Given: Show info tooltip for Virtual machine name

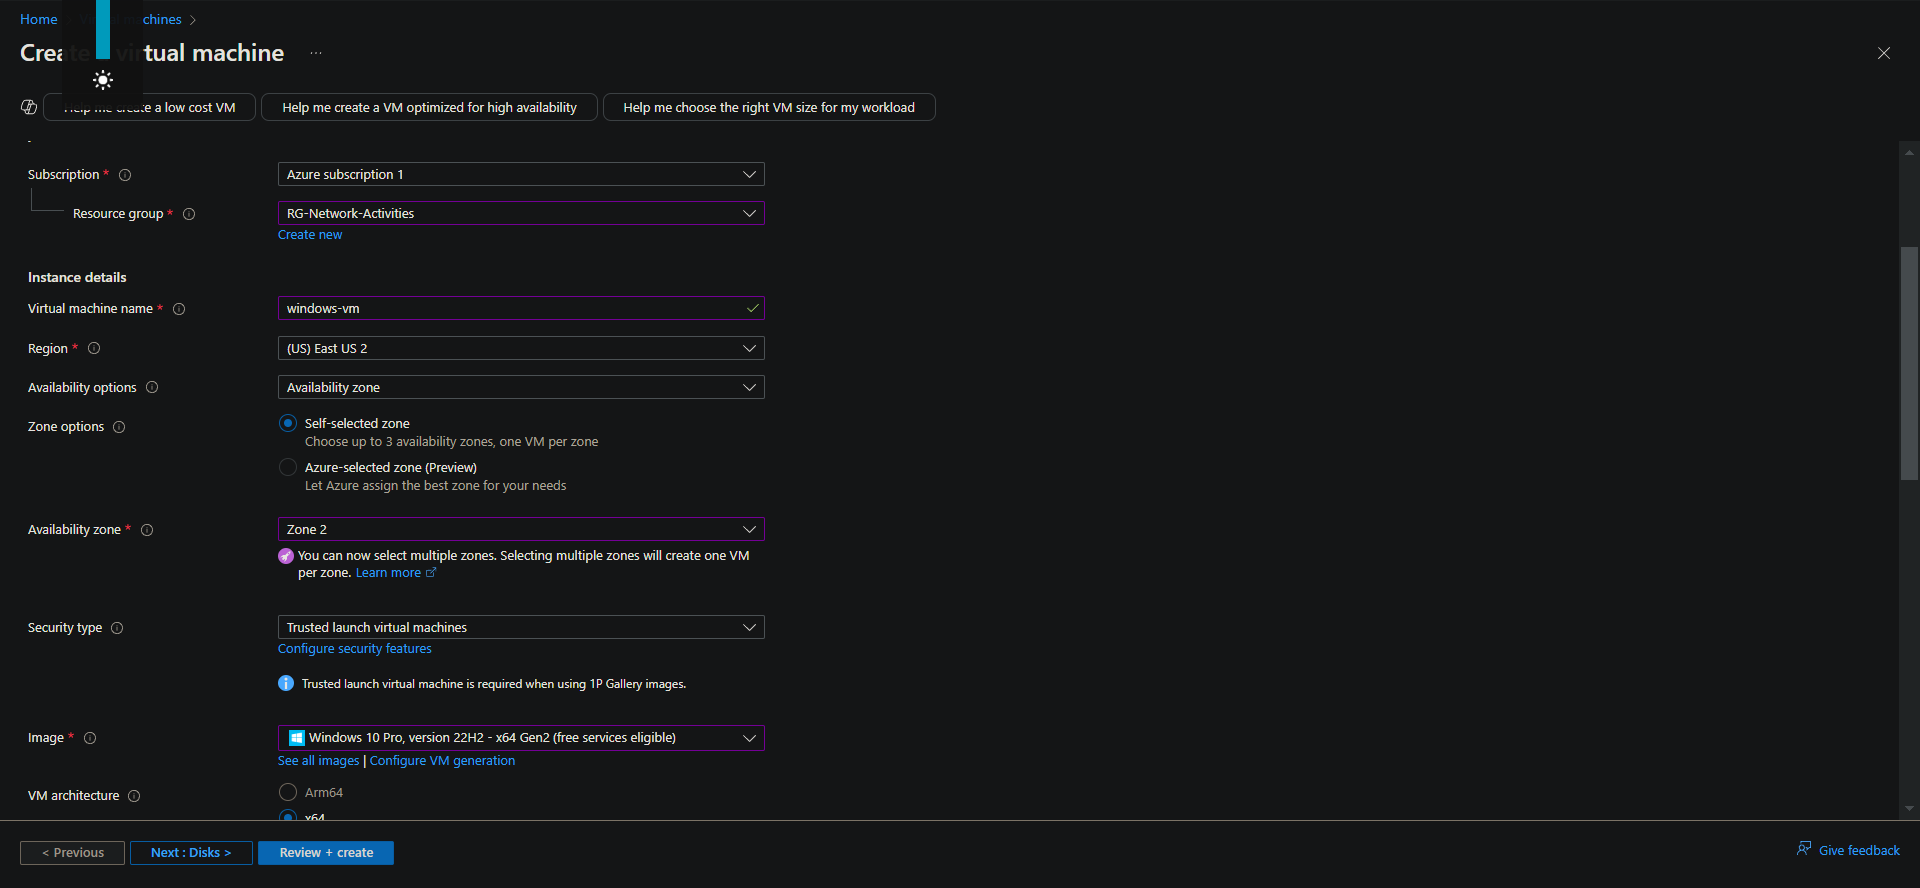Looking at the screenshot, I should [179, 309].
